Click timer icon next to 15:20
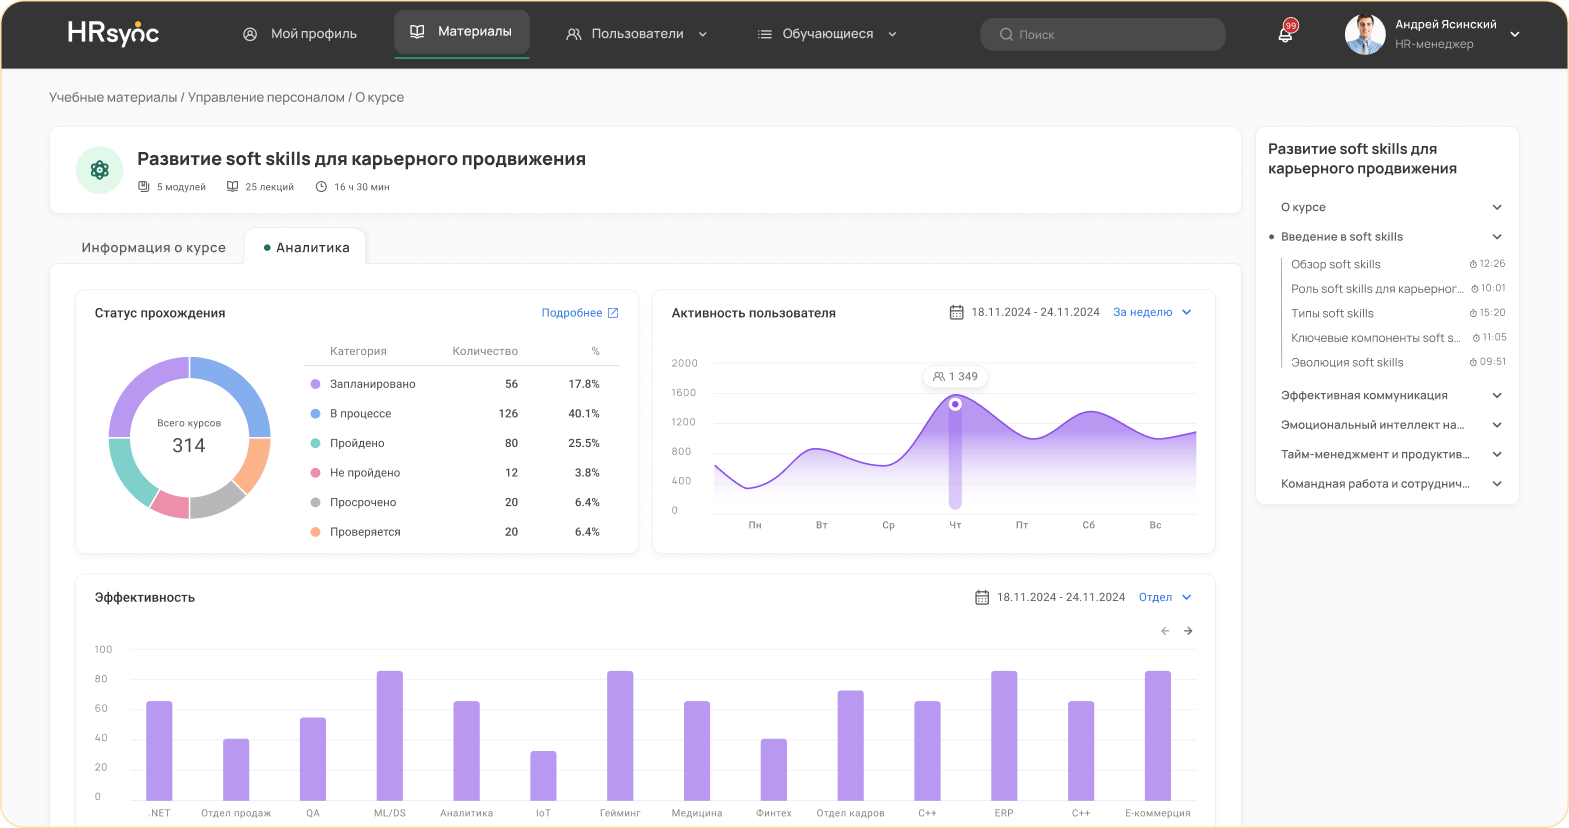This screenshot has height=828, width=1569. pyautogui.click(x=1473, y=313)
